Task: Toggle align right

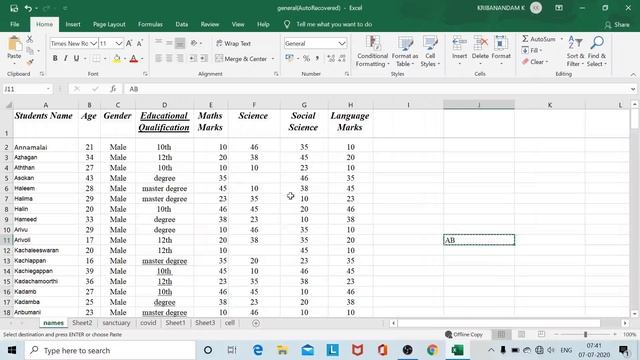Action: [x=180, y=59]
